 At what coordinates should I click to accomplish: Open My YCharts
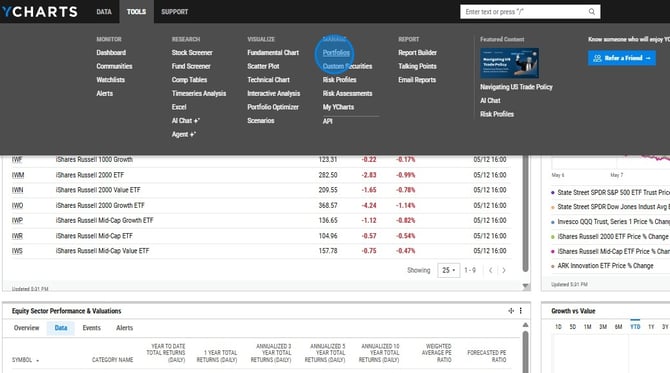point(338,107)
